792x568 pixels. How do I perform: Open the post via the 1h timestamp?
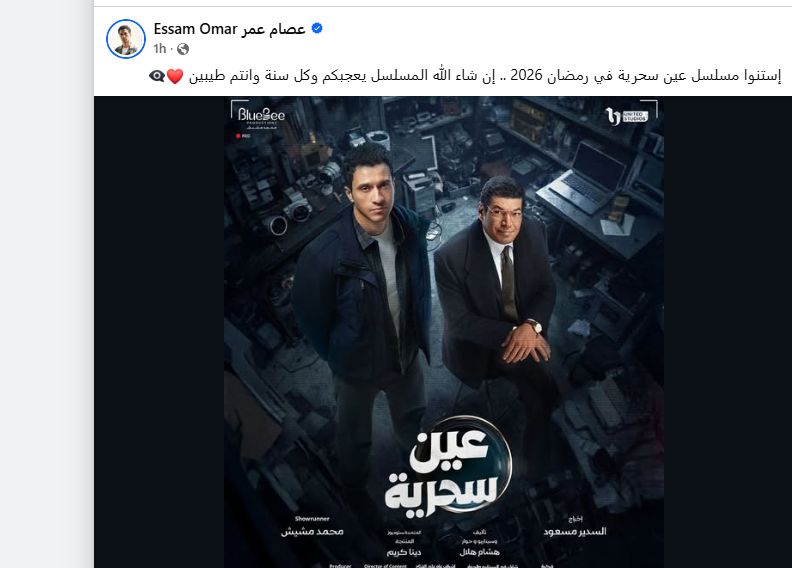pyautogui.click(x=160, y=48)
